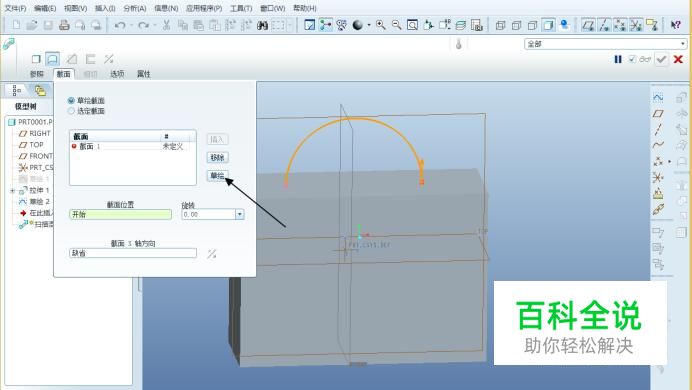Click the binoculars find tool icon
Viewport: 692px width, 390px height.
[262, 25]
